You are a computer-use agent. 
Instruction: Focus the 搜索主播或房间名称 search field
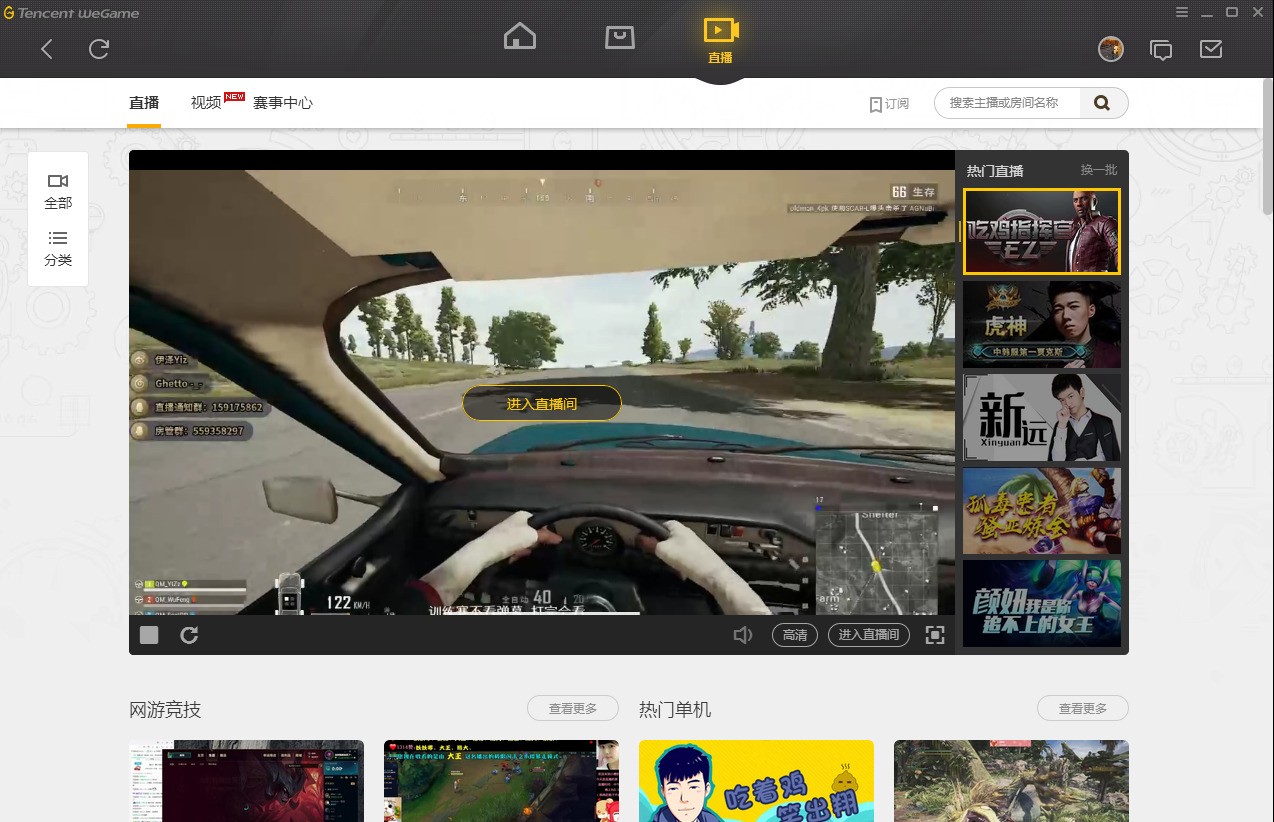1007,103
